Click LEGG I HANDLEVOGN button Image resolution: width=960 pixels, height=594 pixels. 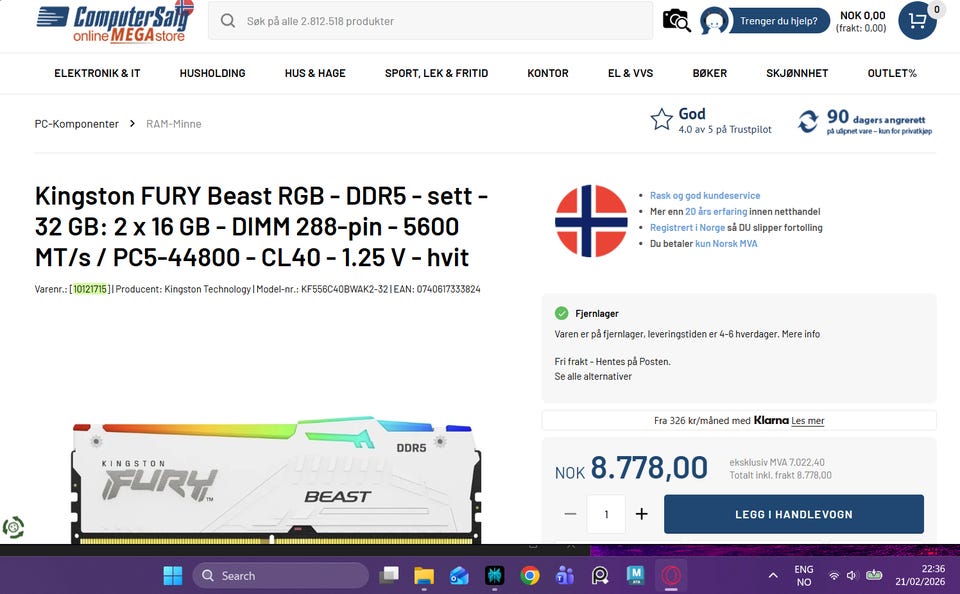point(793,514)
